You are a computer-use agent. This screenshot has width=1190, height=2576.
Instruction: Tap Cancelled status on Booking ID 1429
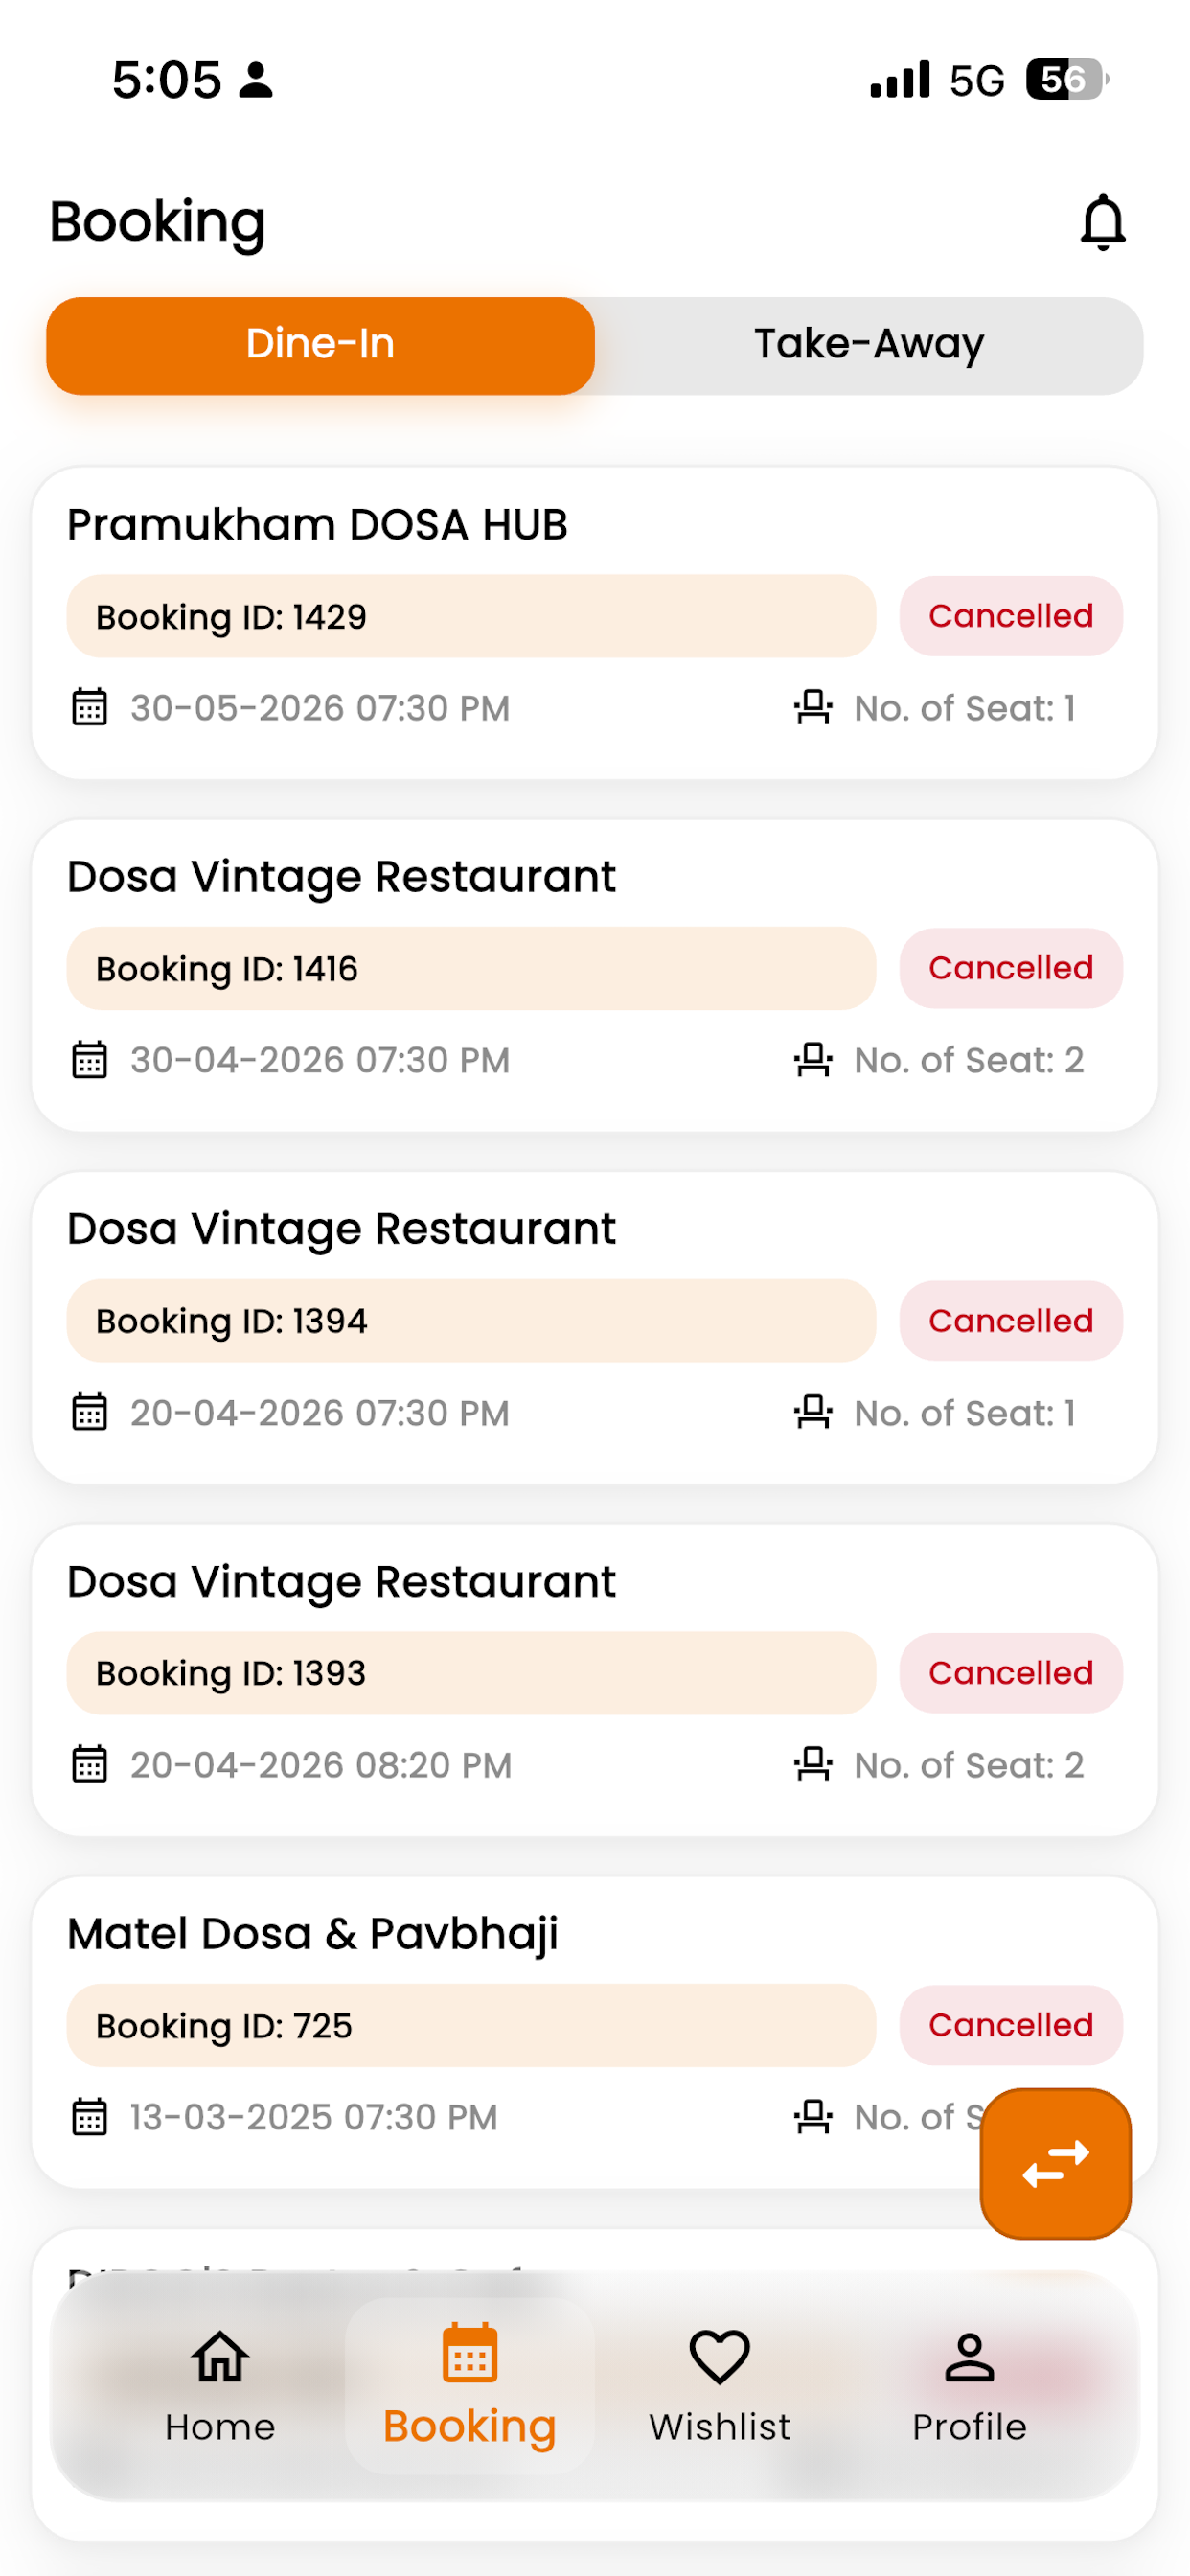[x=1010, y=616]
